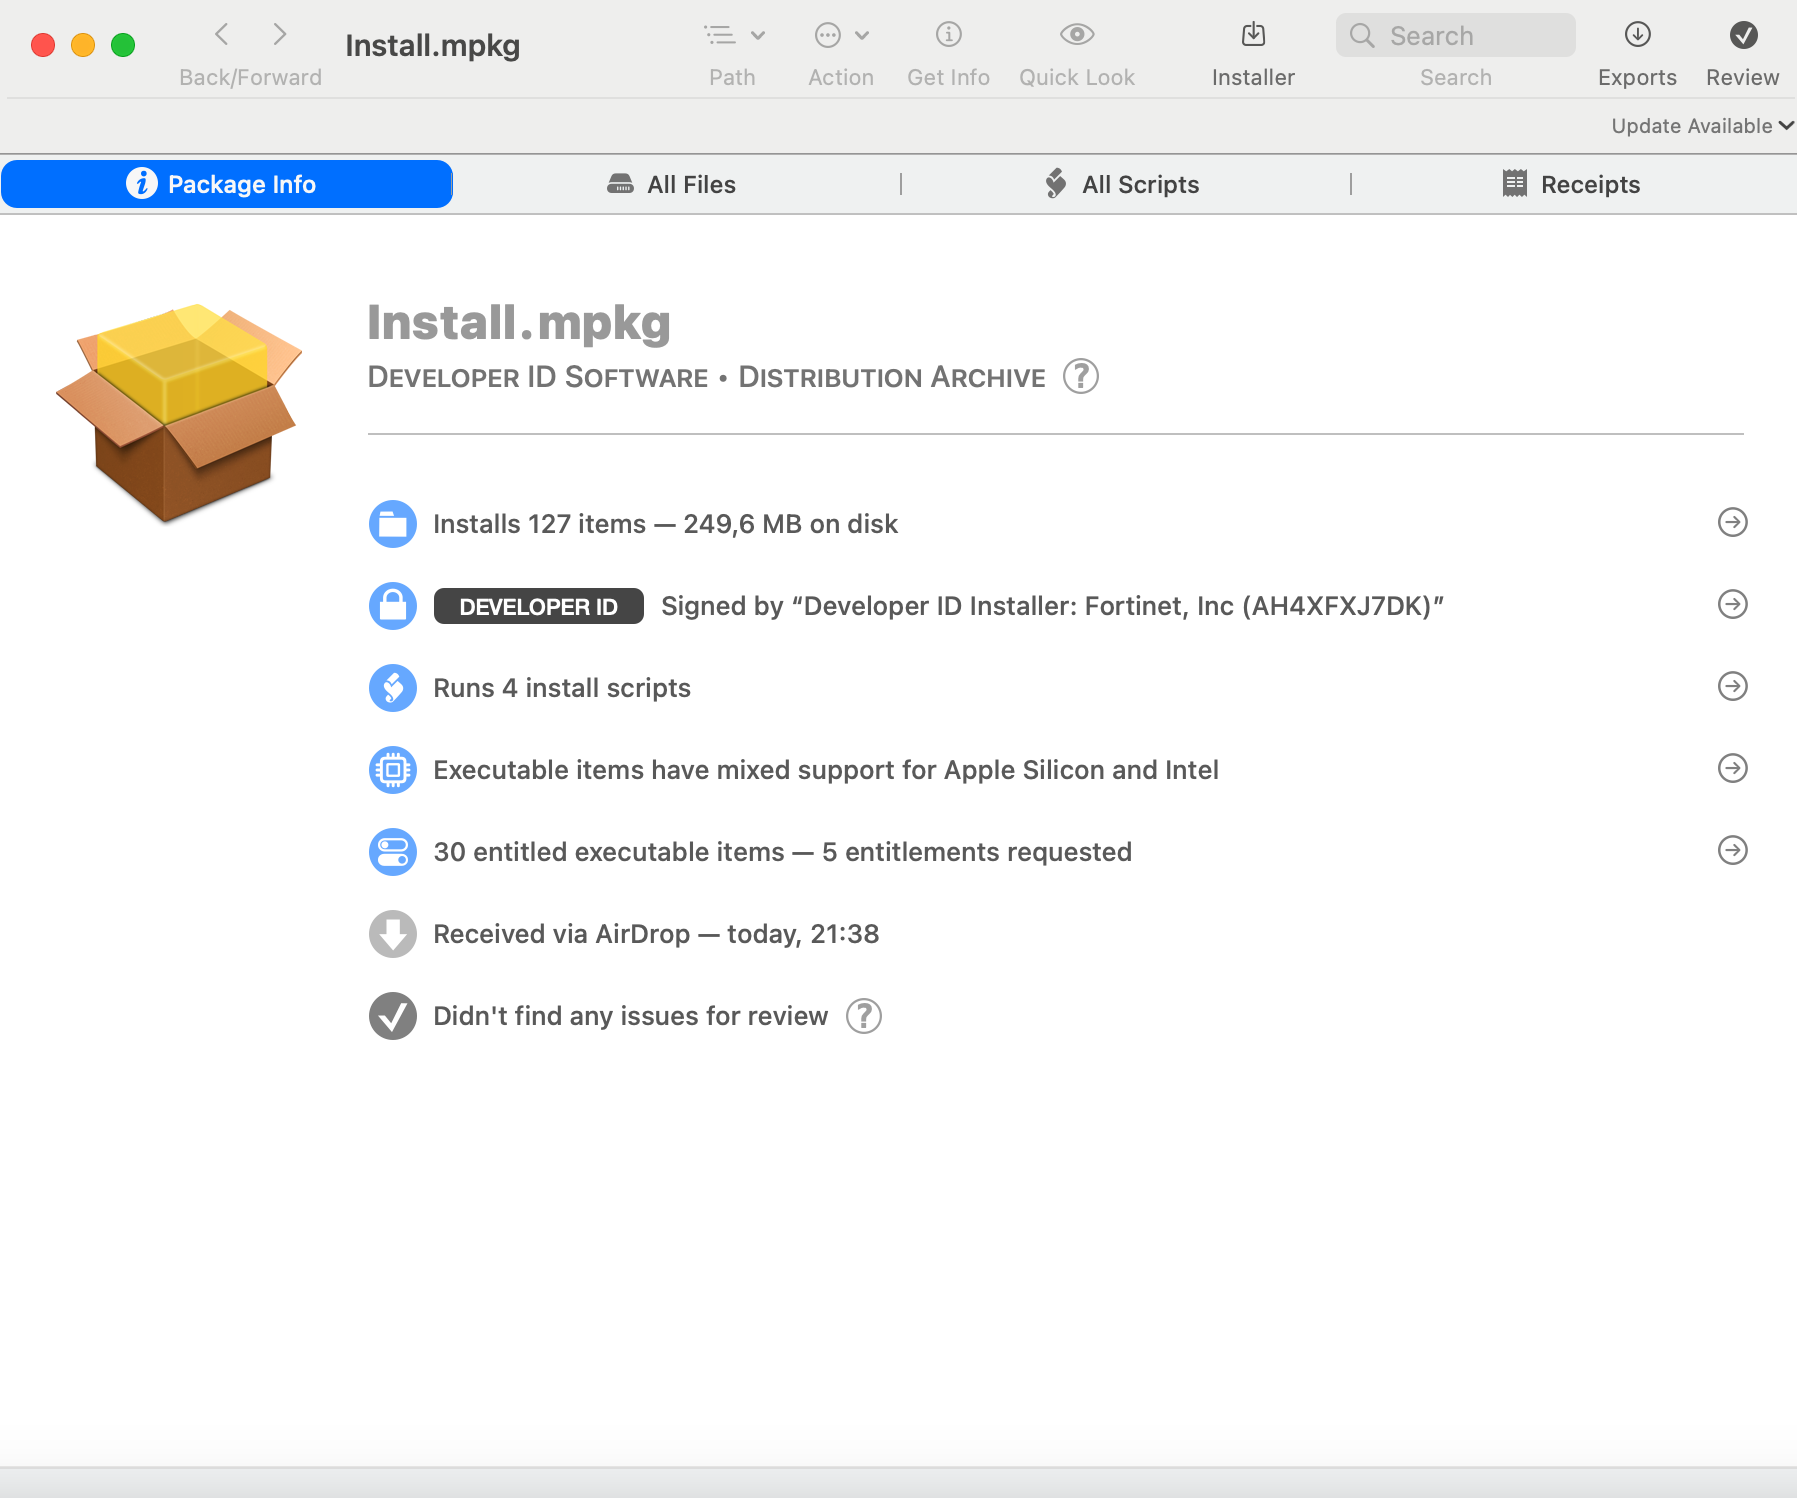Open Quick Look eye icon
1797x1498 pixels.
pos(1076,35)
